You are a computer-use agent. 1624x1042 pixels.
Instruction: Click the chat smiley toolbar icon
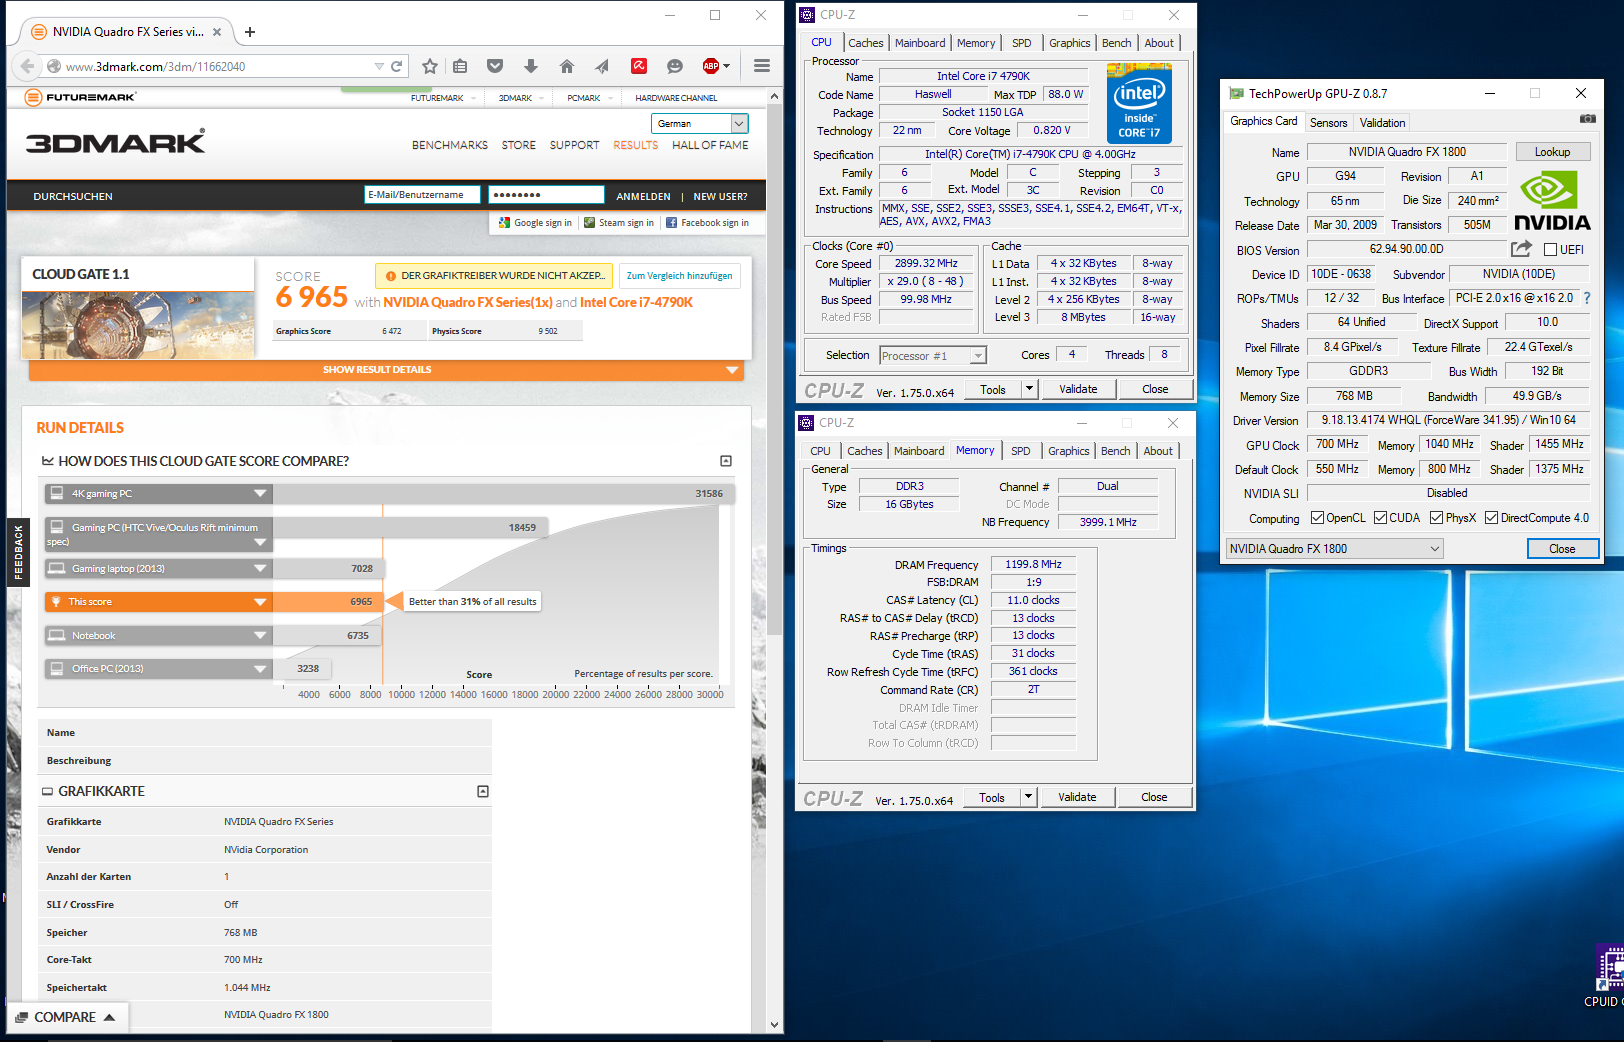pyautogui.click(x=675, y=66)
